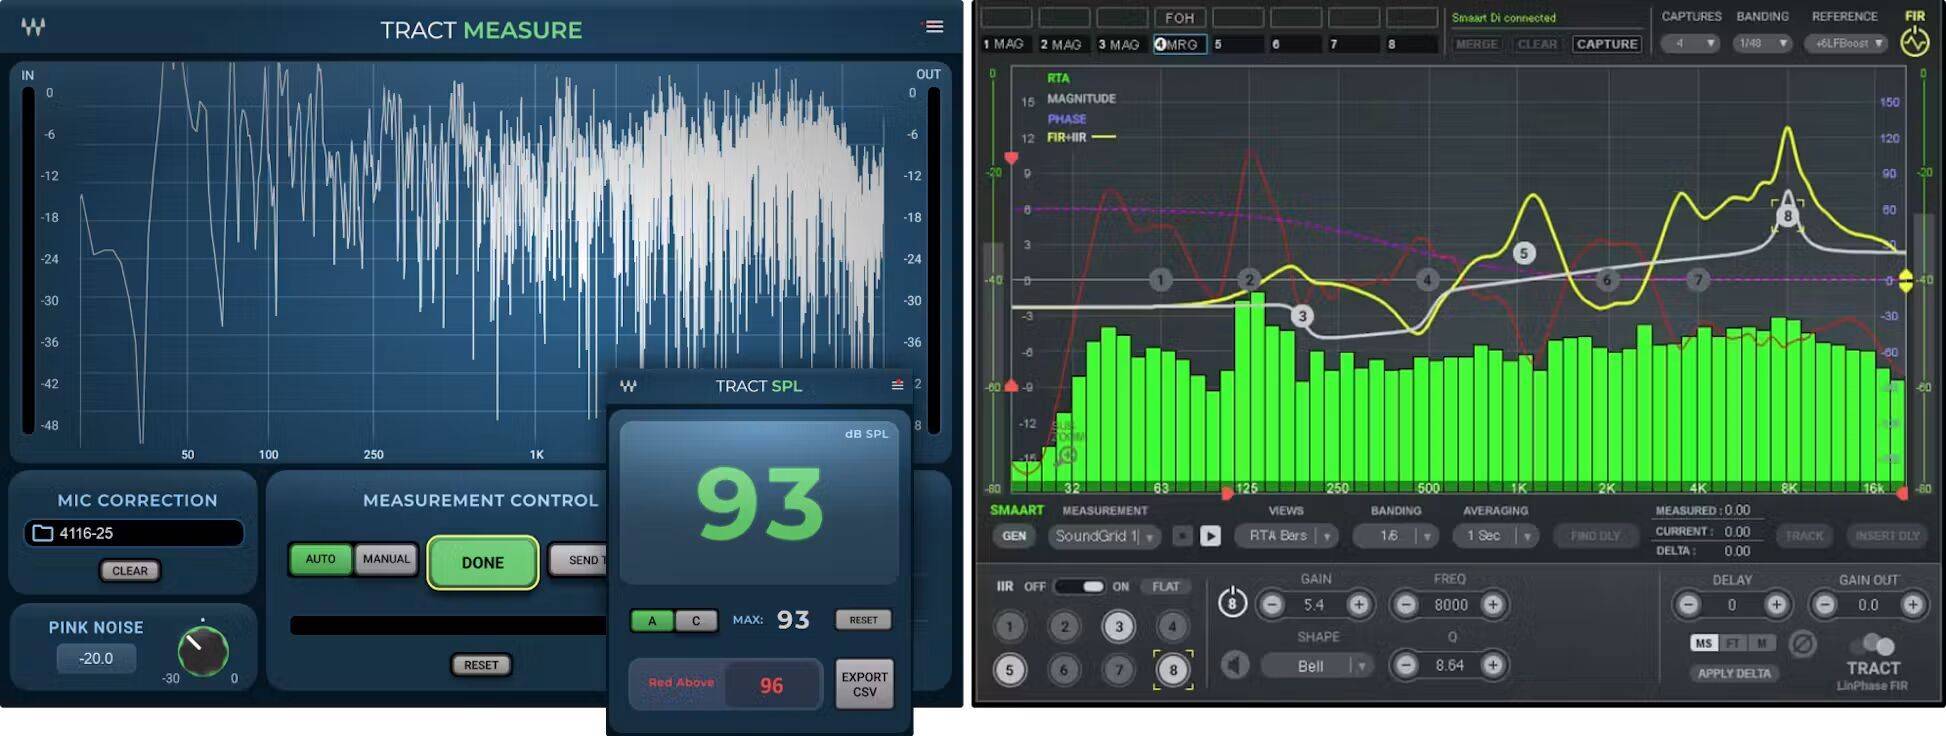1946x736 pixels.
Task: Increase Q with the plus button
Action: click(x=1492, y=665)
